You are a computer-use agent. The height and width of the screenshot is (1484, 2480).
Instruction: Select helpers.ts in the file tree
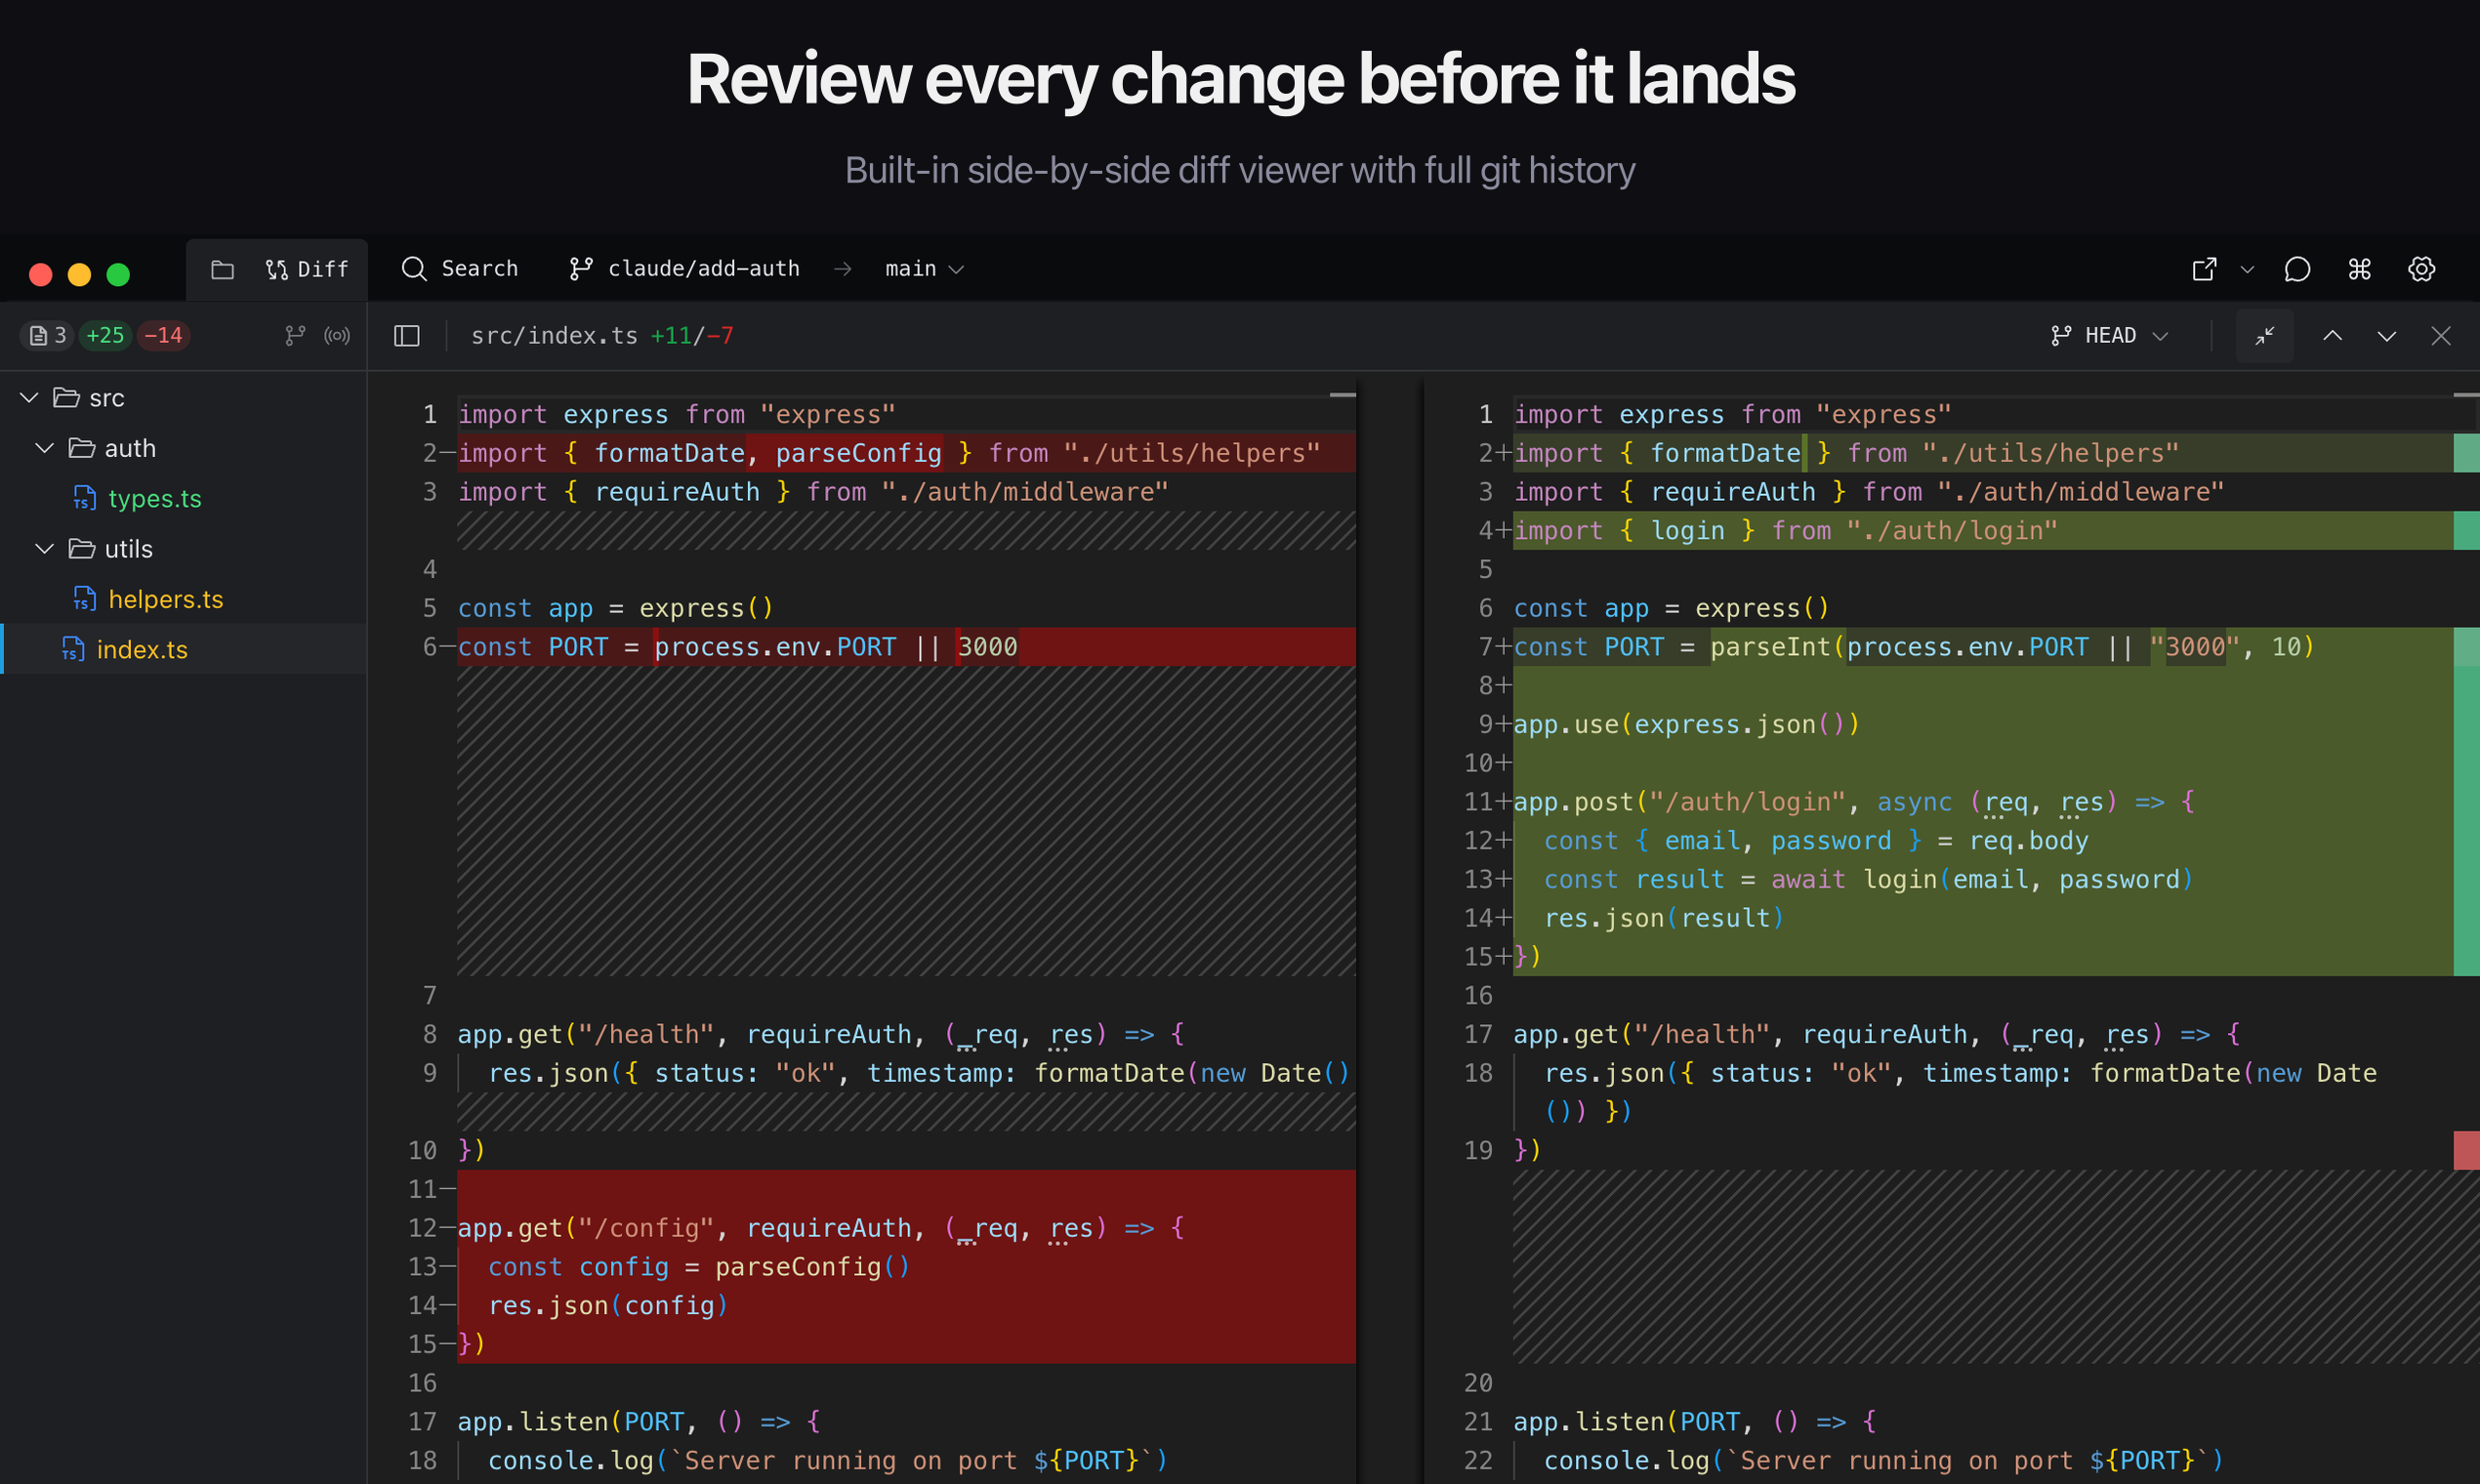pyautogui.click(x=165, y=599)
